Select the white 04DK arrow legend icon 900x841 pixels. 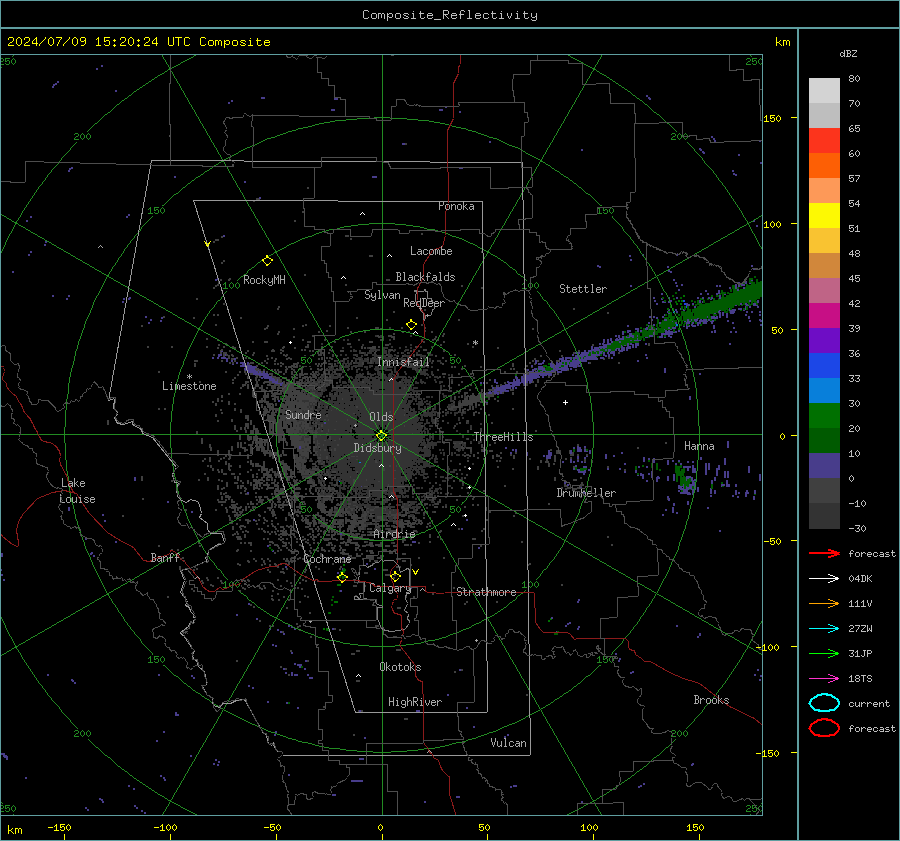(x=824, y=579)
